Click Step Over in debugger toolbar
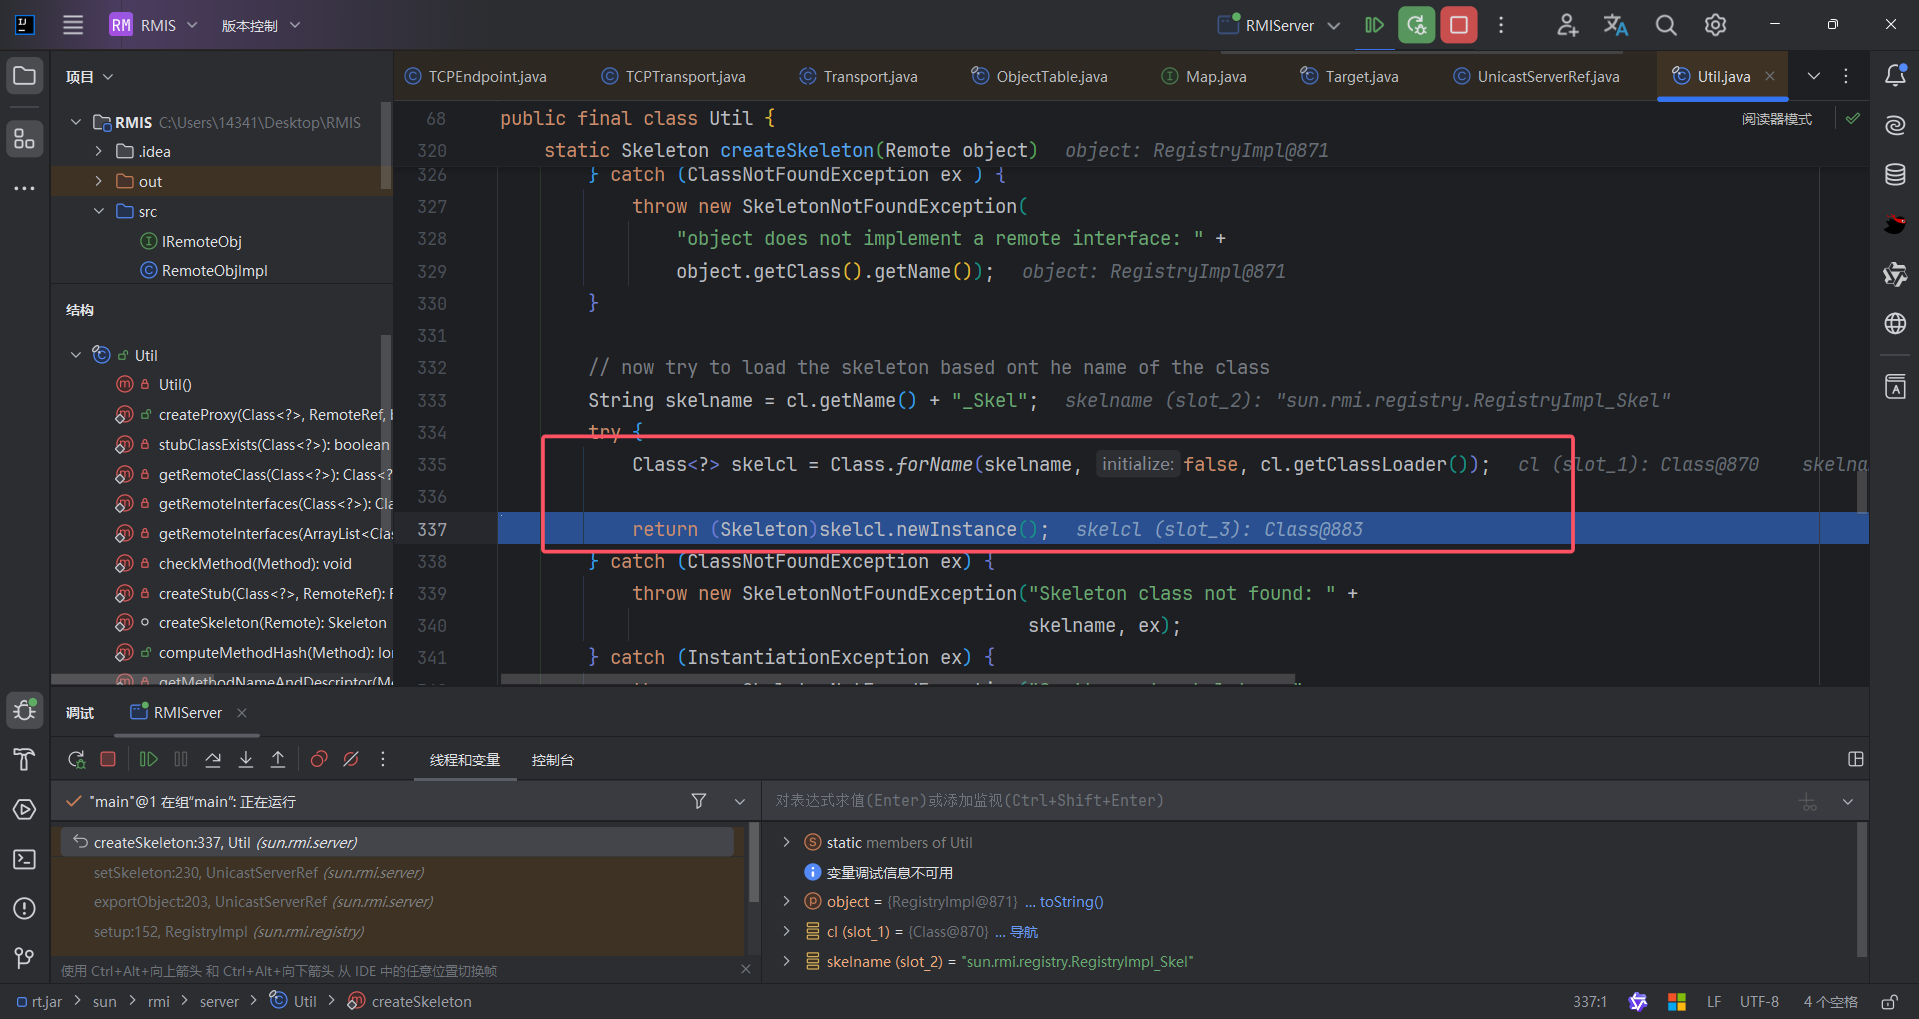The height and width of the screenshot is (1019, 1919). tap(213, 760)
